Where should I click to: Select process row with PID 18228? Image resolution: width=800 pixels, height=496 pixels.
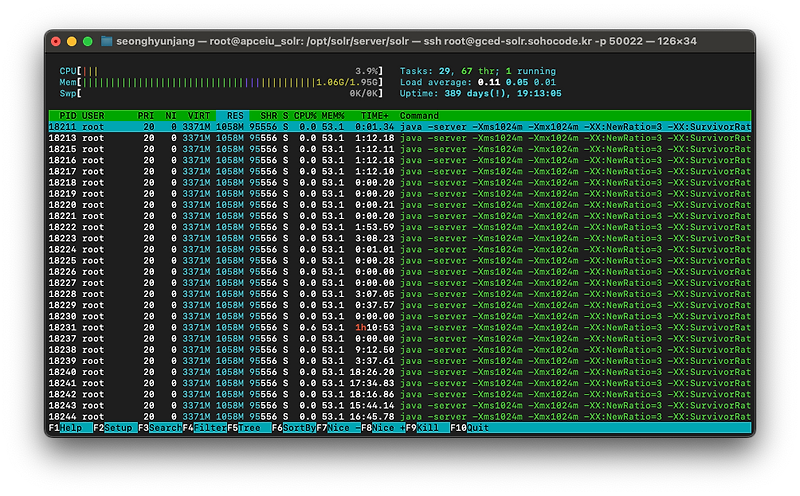399,294
